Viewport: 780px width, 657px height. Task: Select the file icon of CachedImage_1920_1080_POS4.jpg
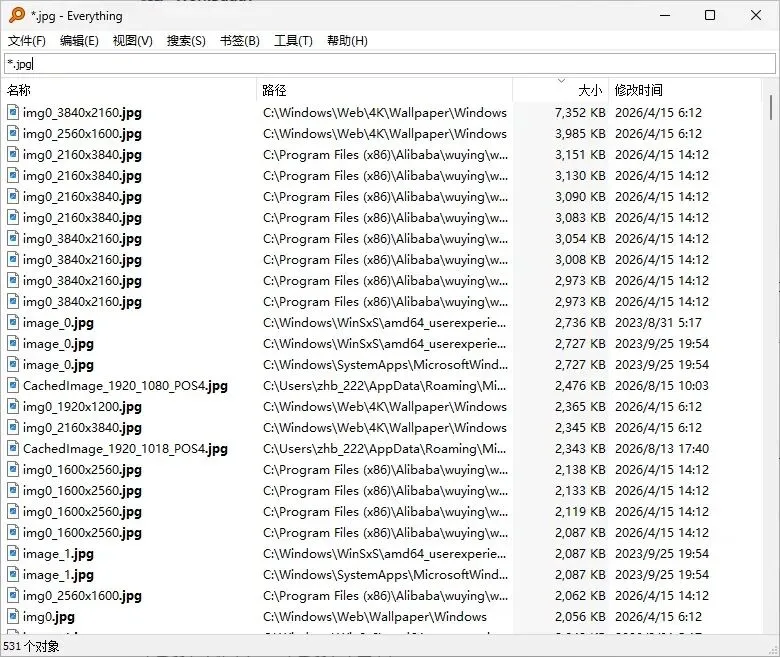click(13, 385)
